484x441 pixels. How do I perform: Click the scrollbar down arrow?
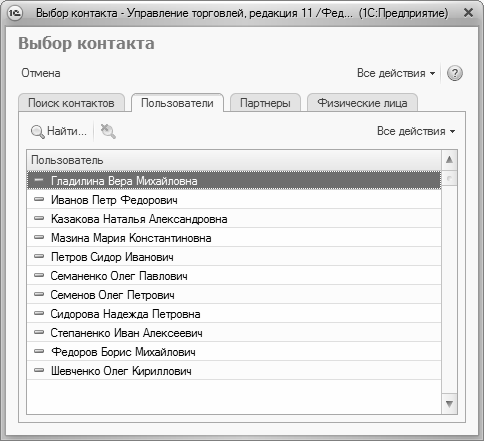[x=449, y=404]
